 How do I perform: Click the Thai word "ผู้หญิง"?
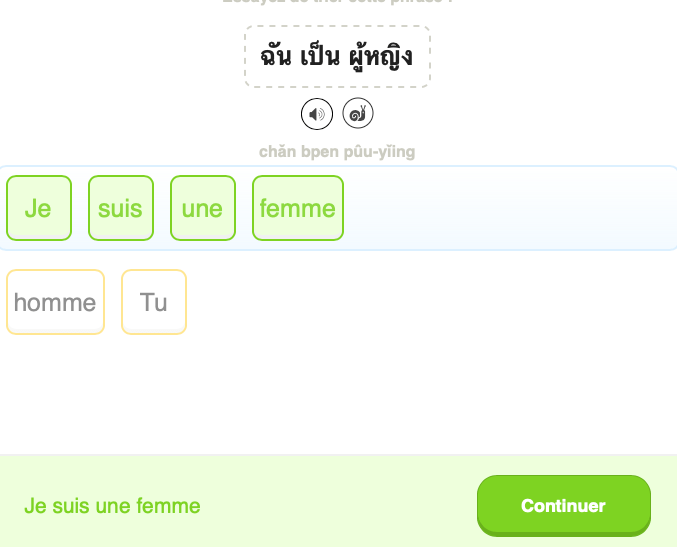tap(381, 56)
